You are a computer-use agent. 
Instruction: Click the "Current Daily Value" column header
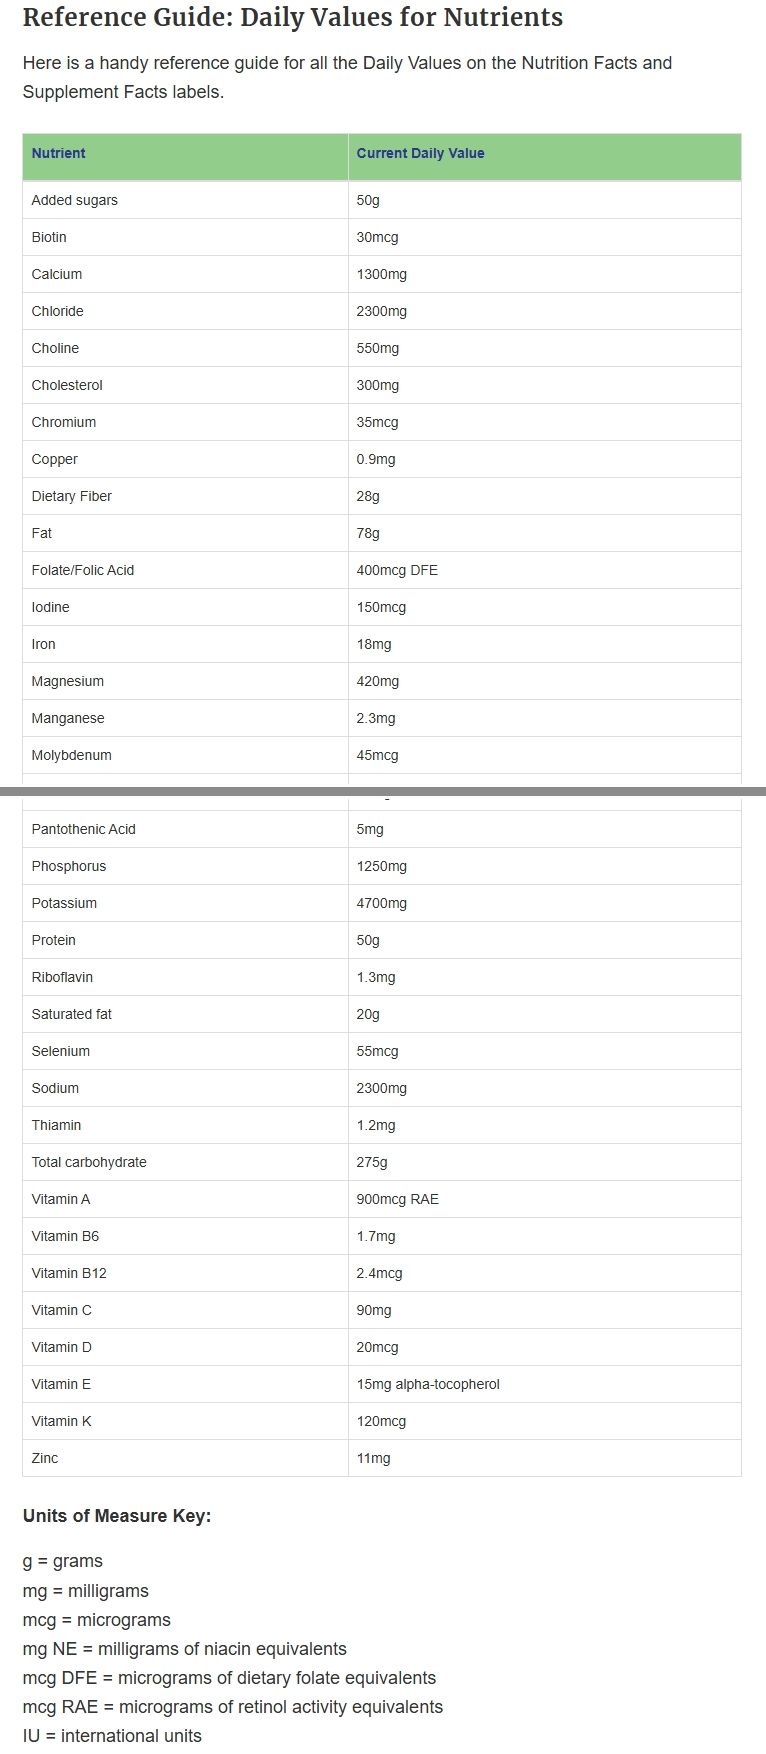click(x=420, y=153)
